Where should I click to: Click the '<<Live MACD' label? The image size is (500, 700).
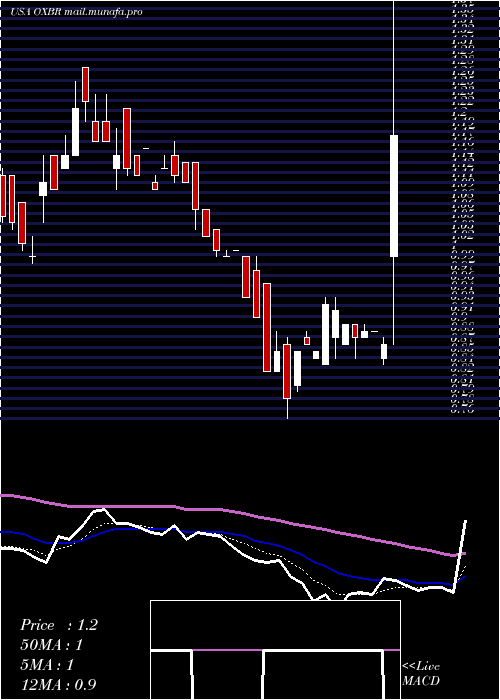[x=421, y=674]
